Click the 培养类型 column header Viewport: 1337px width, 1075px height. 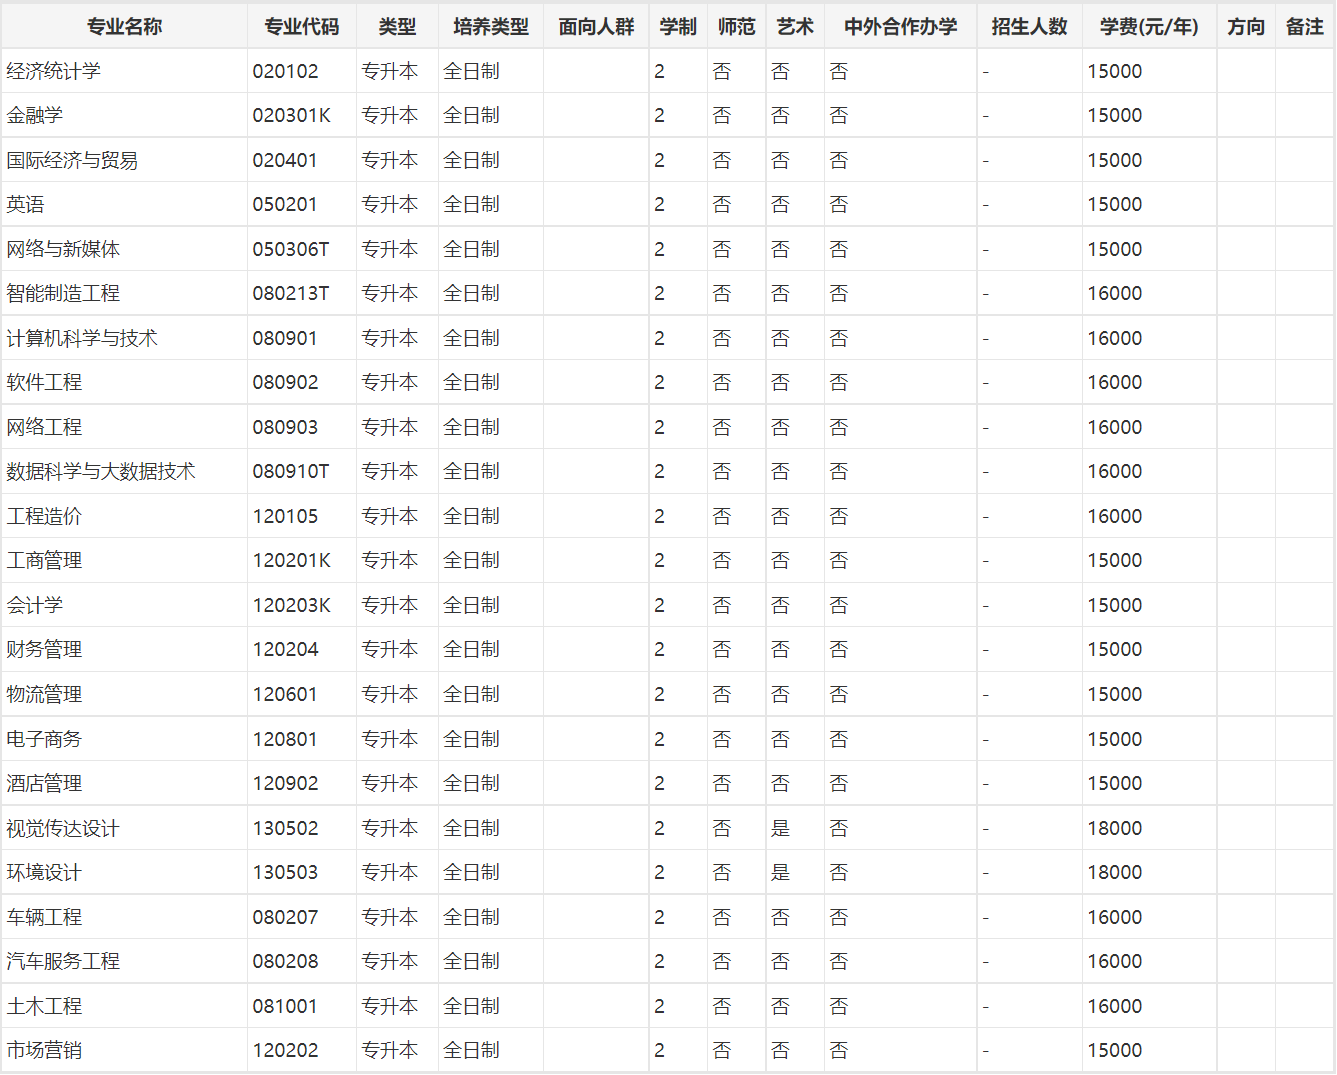coord(490,27)
